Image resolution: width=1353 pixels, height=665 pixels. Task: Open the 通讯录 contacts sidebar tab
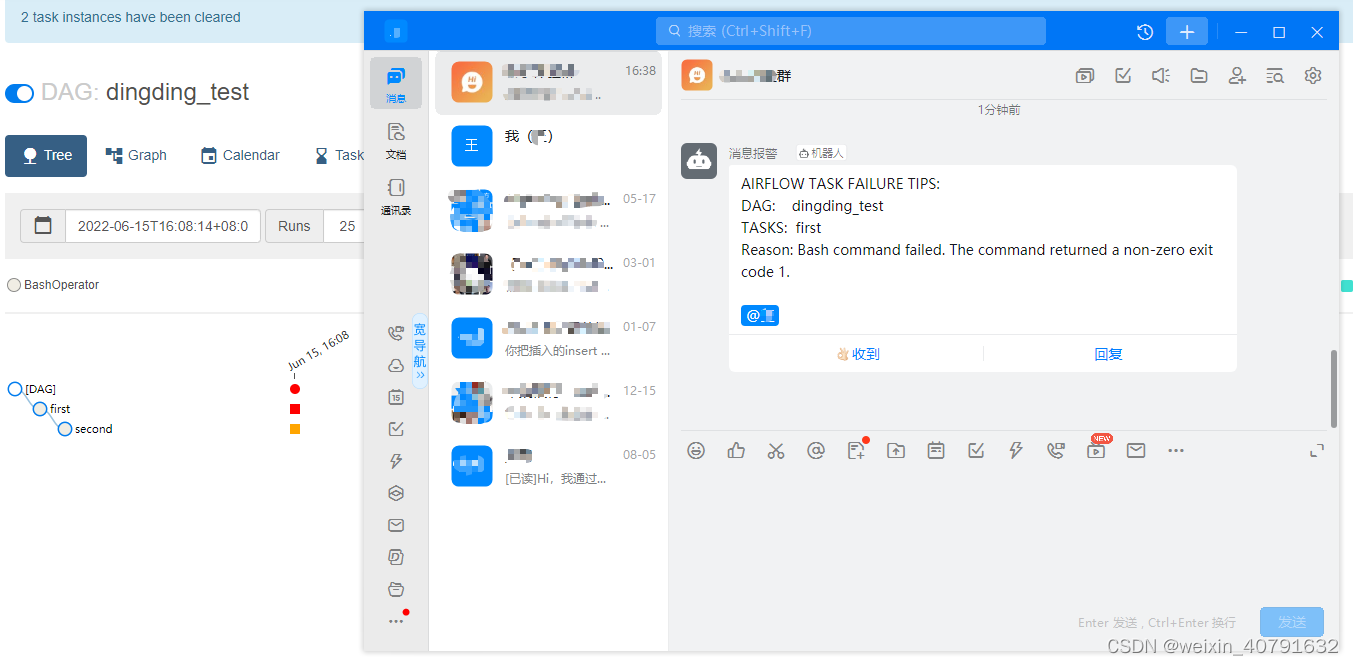tap(396, 195)
